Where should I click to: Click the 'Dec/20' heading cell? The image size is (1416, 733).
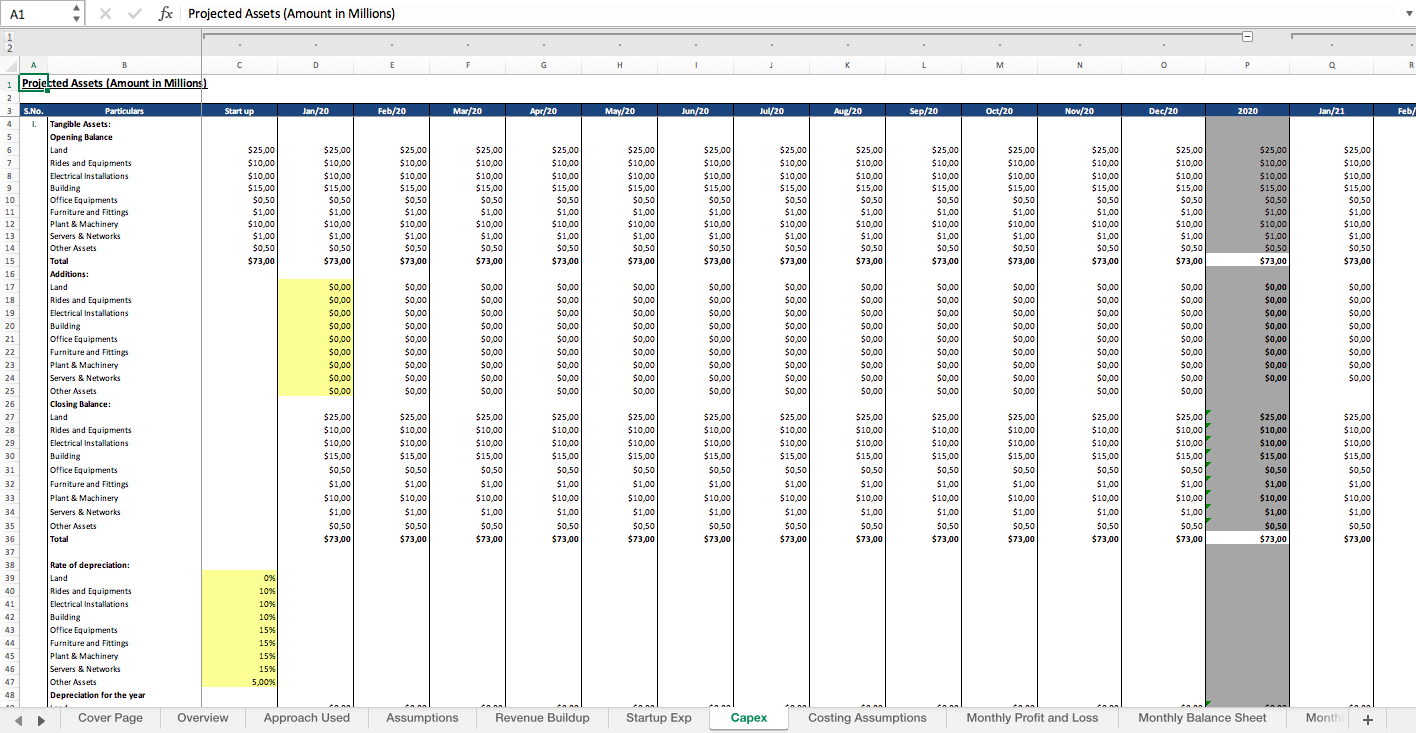pyautogui.click(x=1163, y=111)
